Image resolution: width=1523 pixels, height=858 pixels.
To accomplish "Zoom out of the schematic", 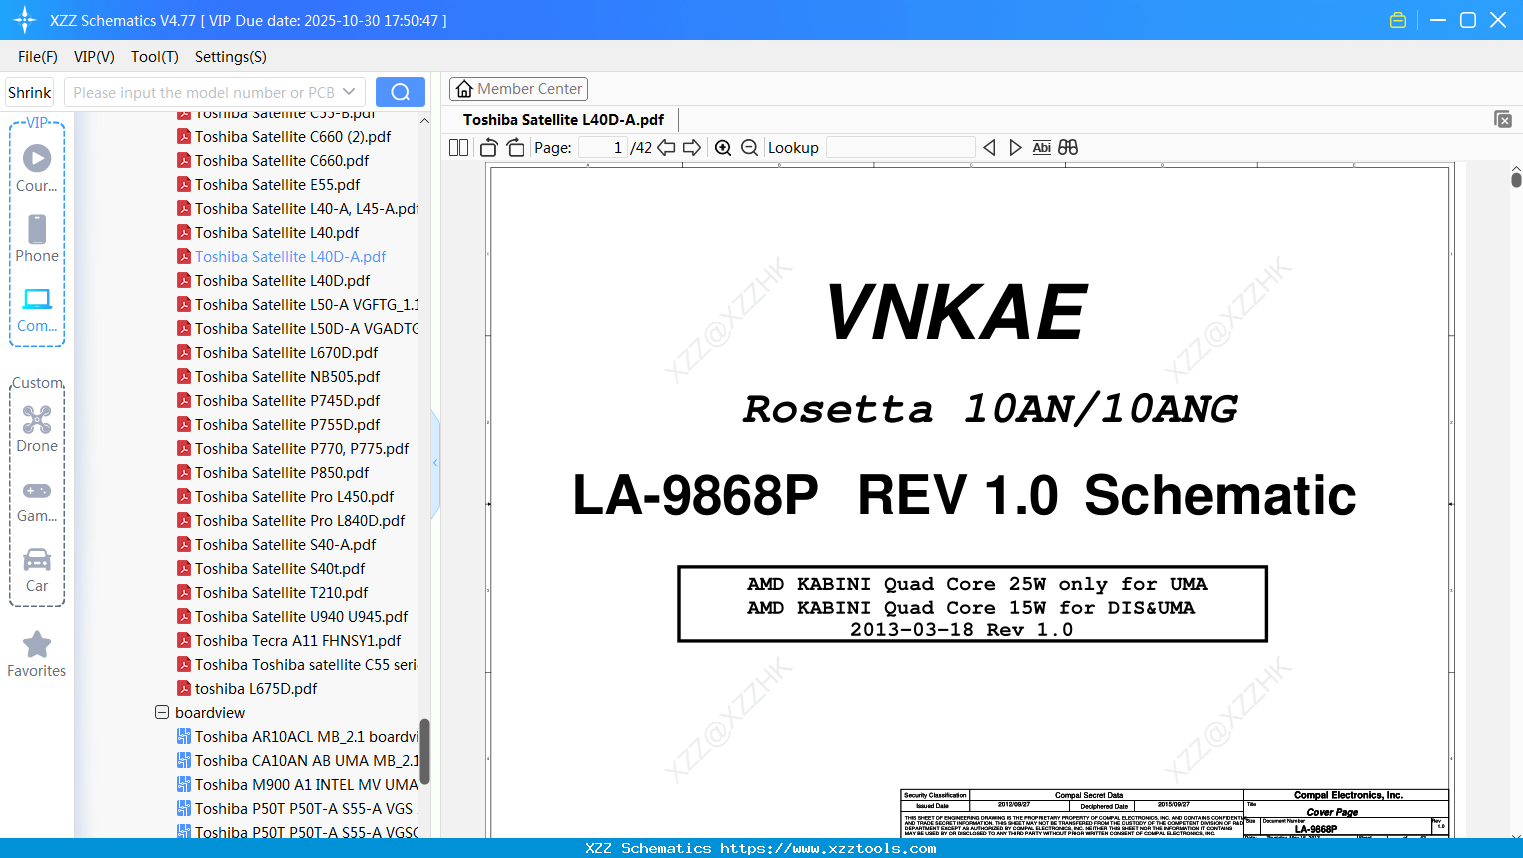I will pos(749,148).
